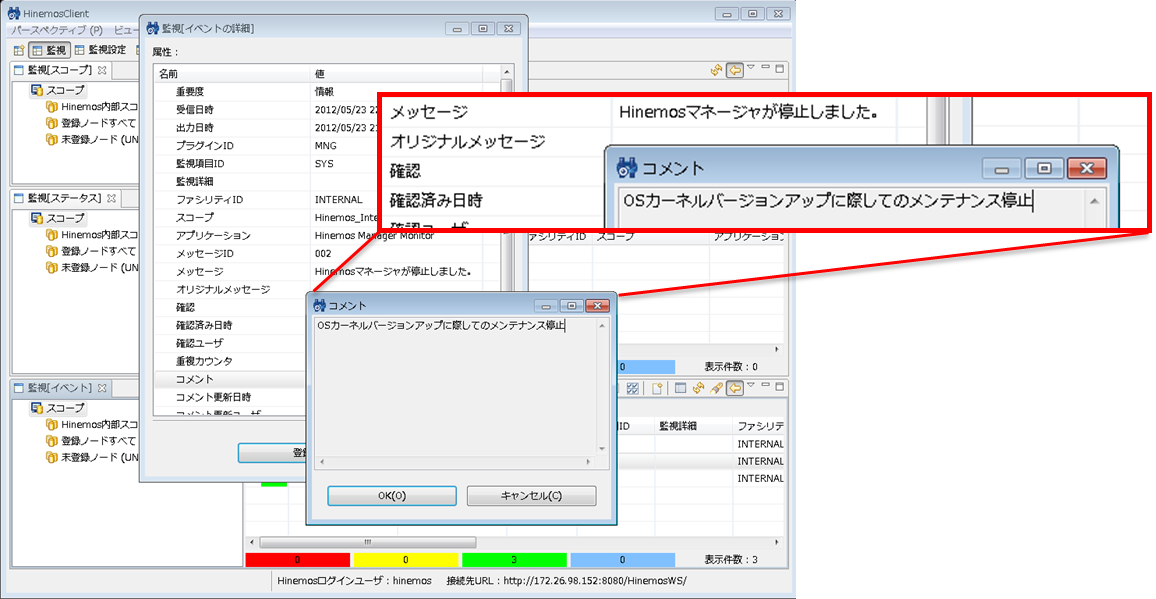Click the horizontal scrollbar thumb in event view
This screenshot has height=599, width=1156.
pos(368,542)
